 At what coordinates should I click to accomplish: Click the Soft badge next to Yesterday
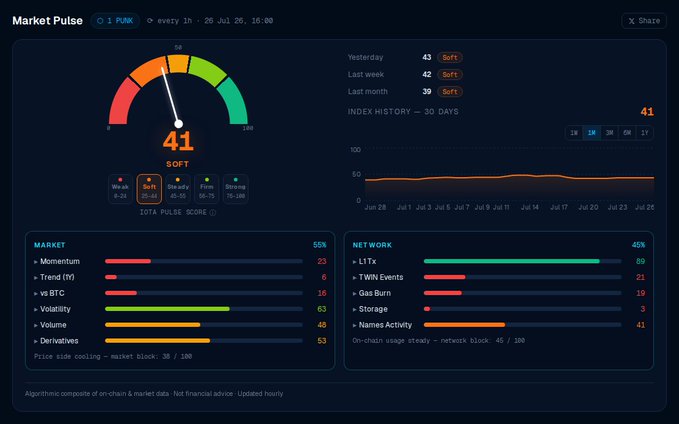450,58
